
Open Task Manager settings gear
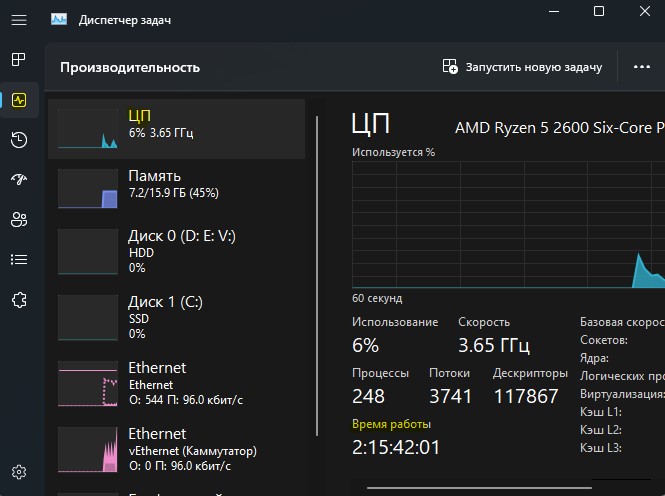[x=19, y=472]
